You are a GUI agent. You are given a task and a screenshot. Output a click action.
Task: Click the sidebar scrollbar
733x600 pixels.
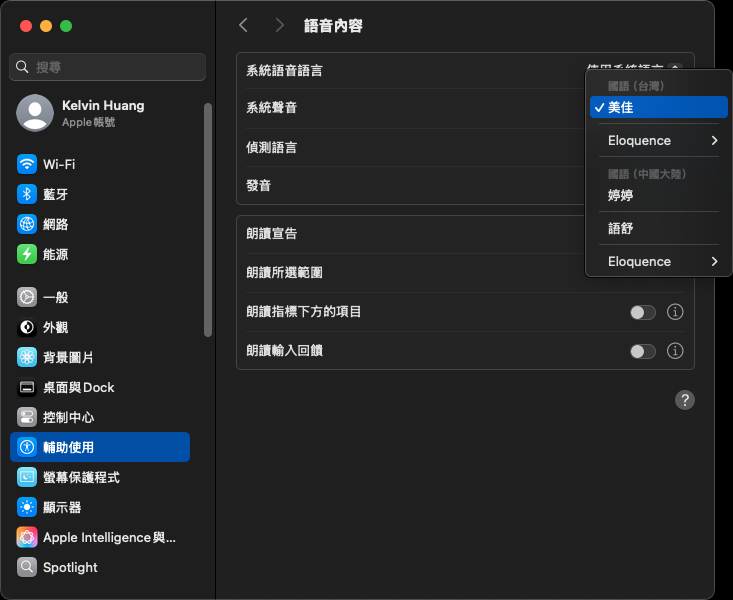point(208,220)
